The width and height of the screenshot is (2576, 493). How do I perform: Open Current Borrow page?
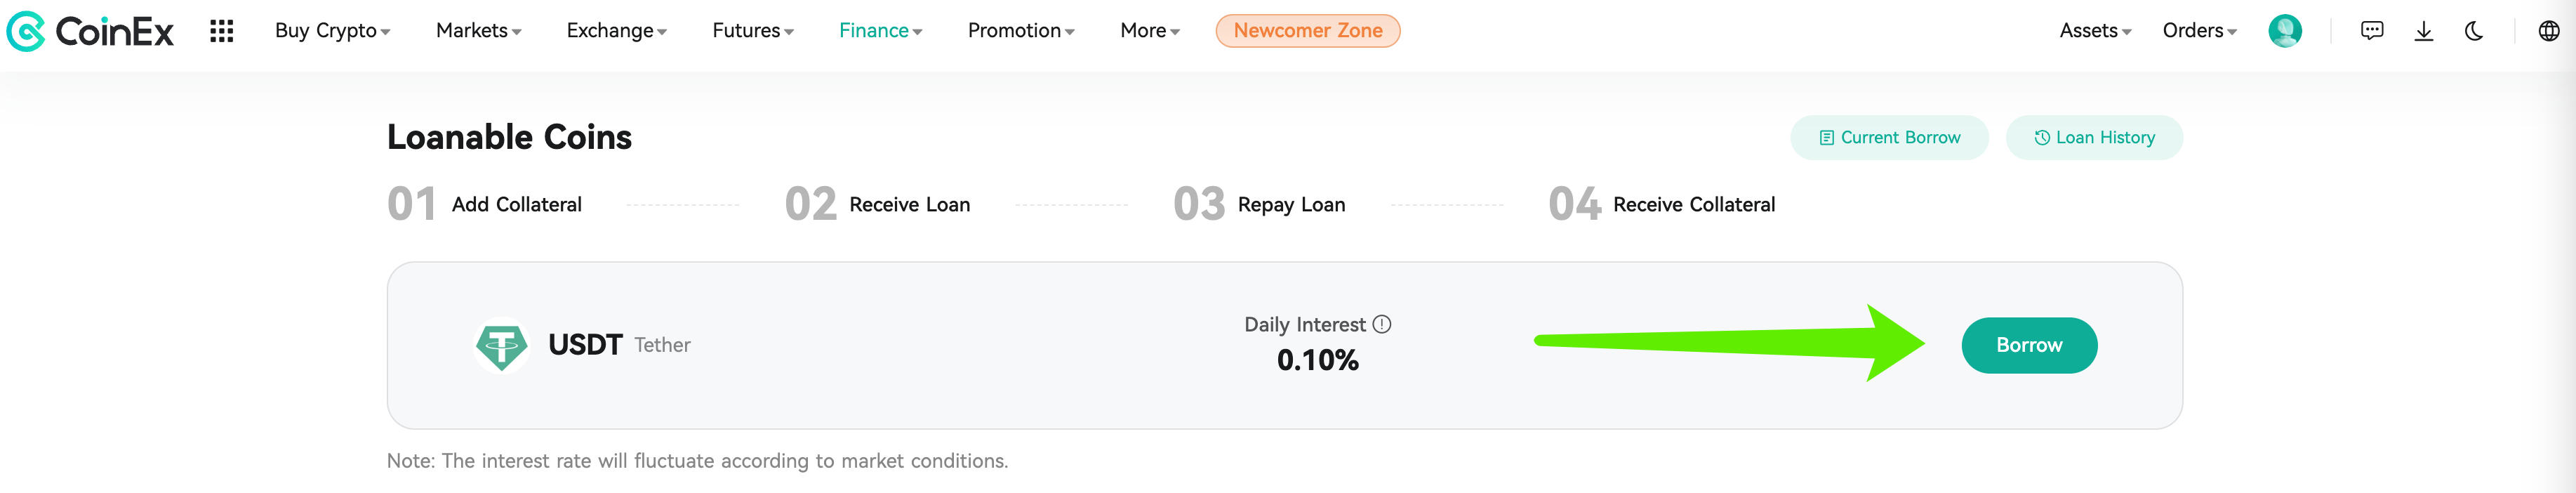point(1889,137)
